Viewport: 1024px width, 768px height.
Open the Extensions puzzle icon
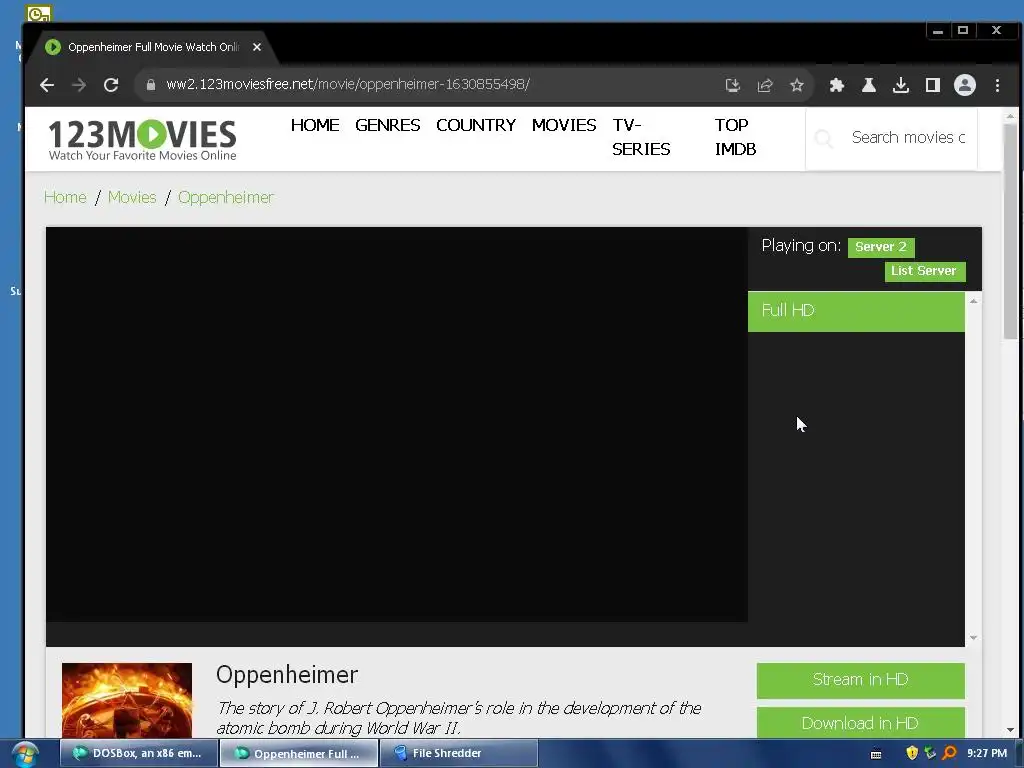click(x=837, y=85)
